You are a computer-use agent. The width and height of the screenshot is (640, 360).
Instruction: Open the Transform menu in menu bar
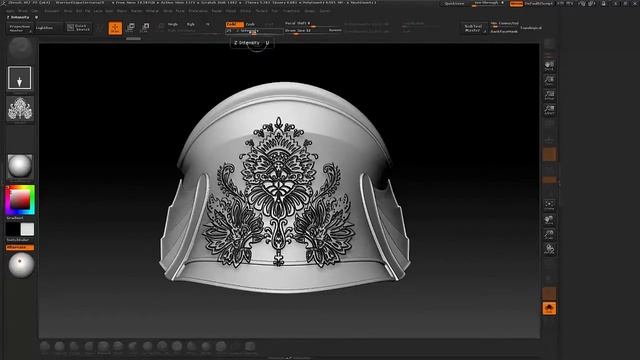click(x=291, y=11)
